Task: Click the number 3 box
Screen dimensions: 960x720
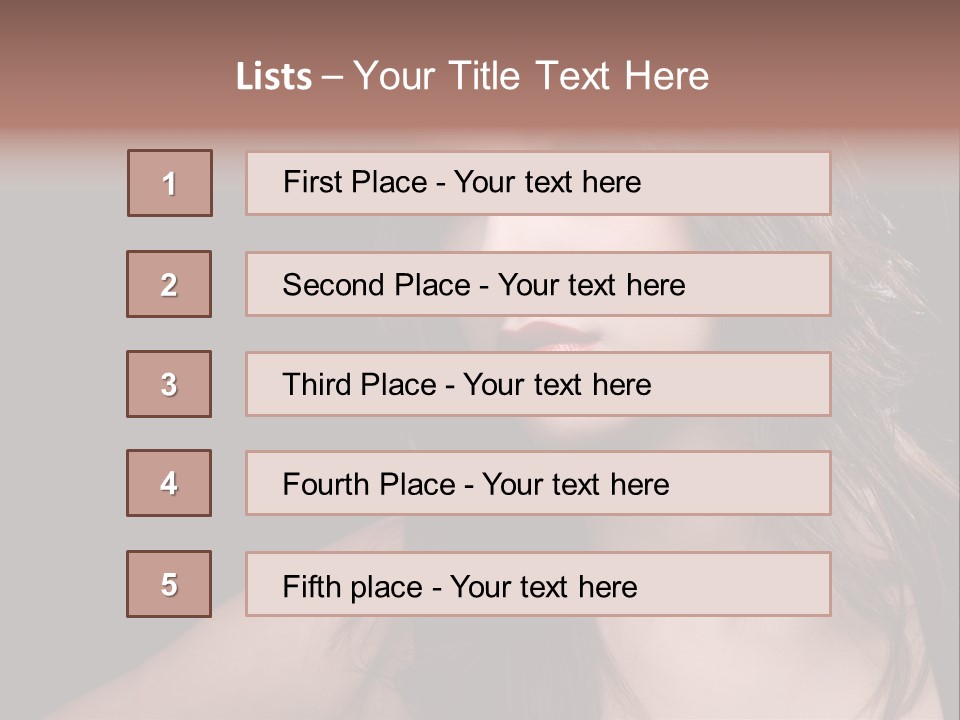Action: (169, 384)
